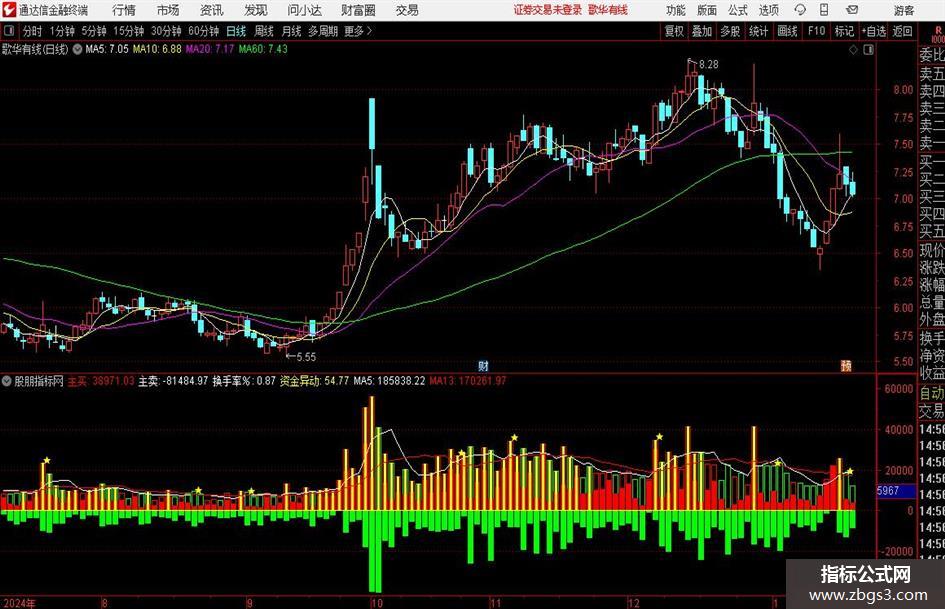Click the MA60: 7.43 indicator value

(x=263, y=49)
